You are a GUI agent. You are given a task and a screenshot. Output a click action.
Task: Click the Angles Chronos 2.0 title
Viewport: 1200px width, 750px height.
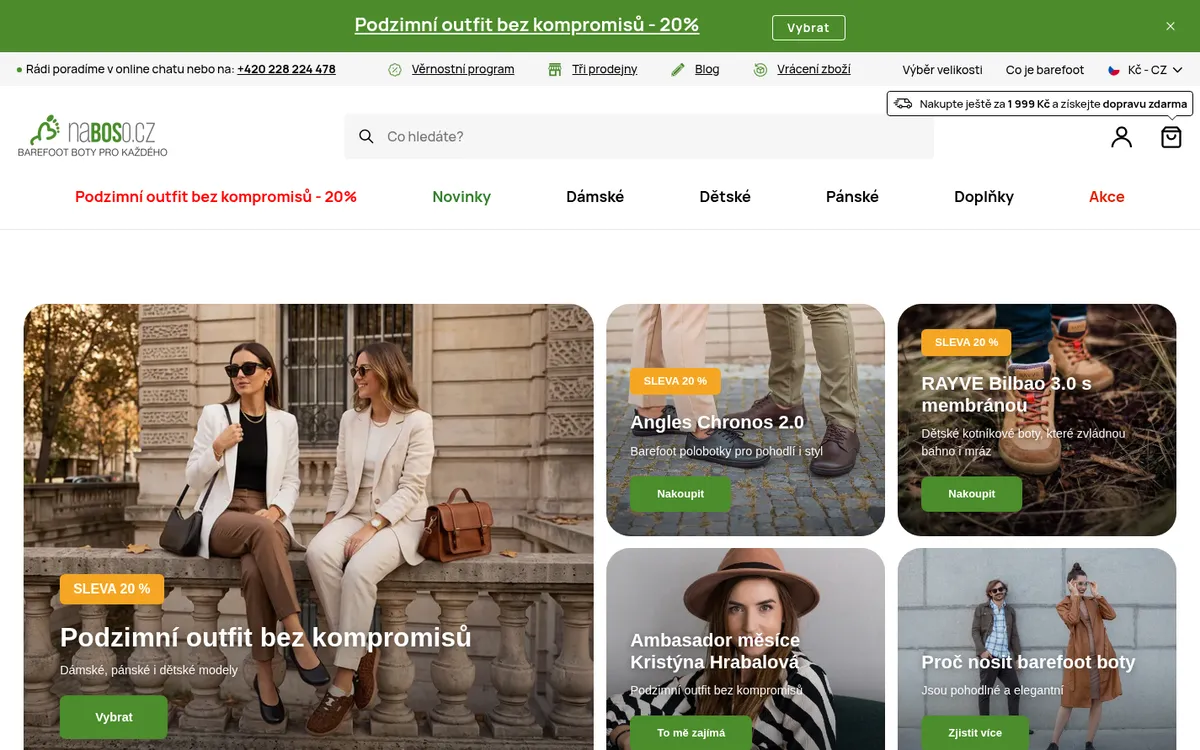[717, 422]
